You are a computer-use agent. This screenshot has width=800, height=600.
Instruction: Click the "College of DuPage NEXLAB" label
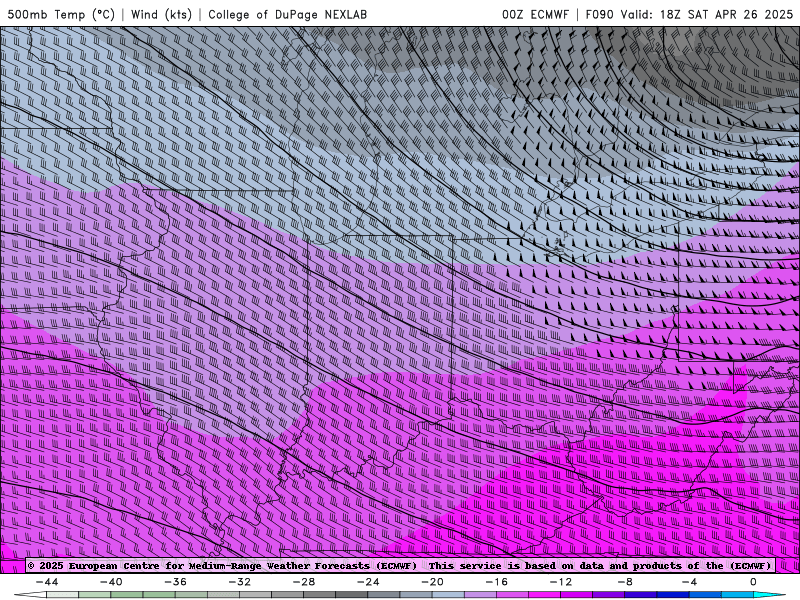(287, 14)
